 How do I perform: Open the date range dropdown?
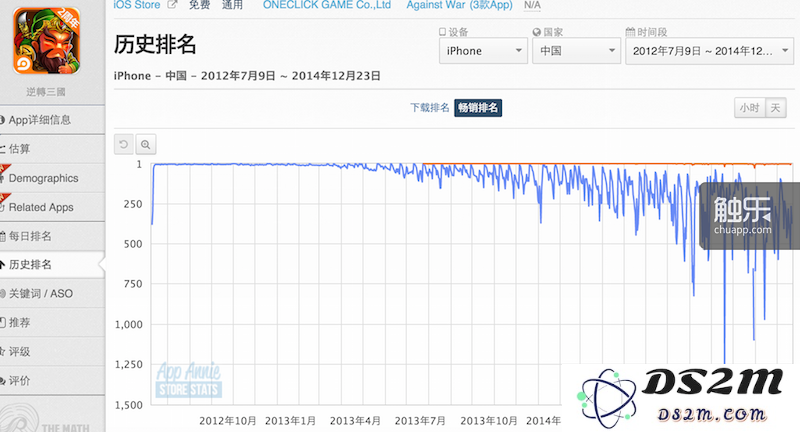pos(710,50)
